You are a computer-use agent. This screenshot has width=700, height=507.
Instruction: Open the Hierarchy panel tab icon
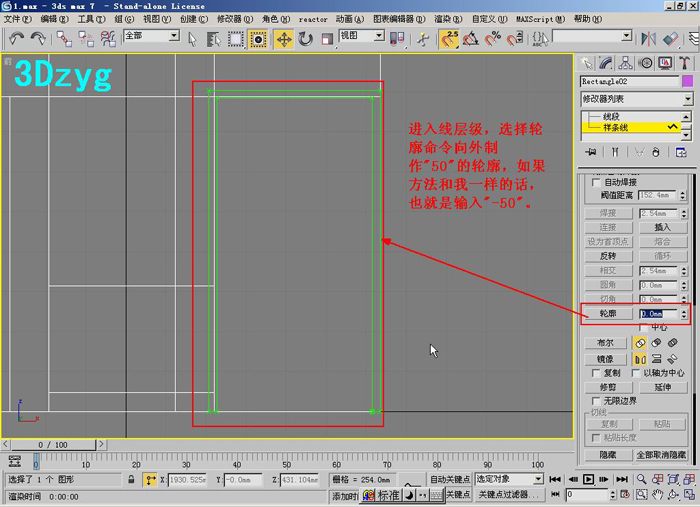point(625,63)
